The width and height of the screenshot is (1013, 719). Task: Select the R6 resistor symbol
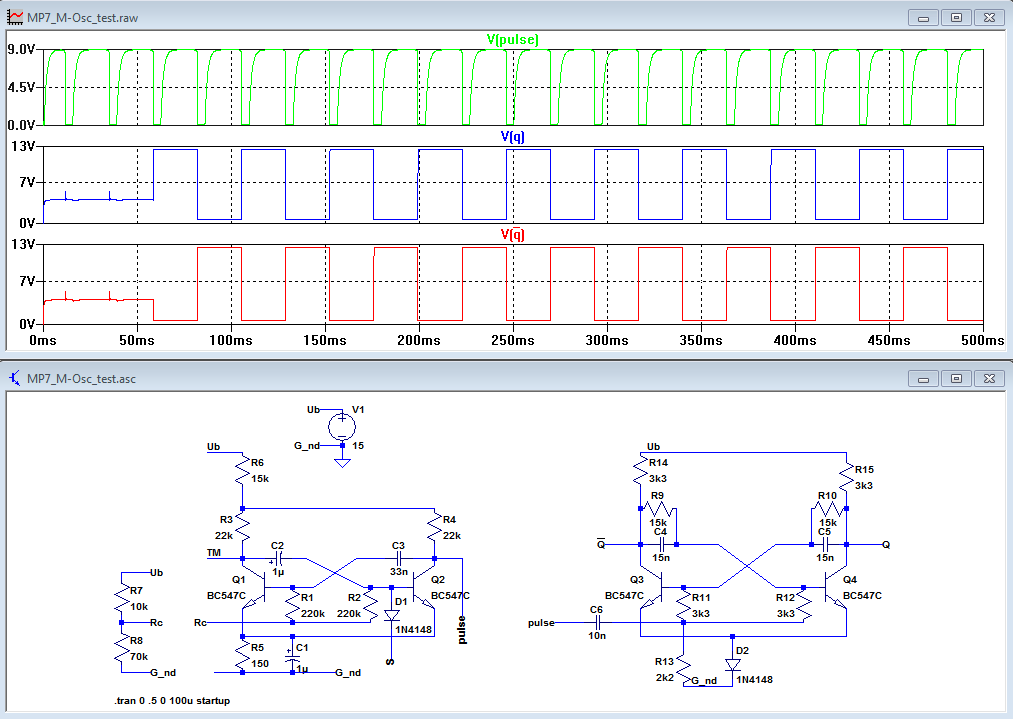[x=242, y=470]
